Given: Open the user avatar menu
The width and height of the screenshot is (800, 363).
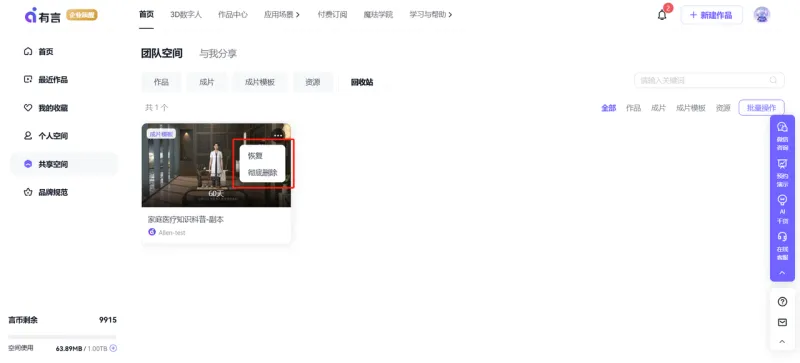Looking at the screenshot, I should point(762,15).
